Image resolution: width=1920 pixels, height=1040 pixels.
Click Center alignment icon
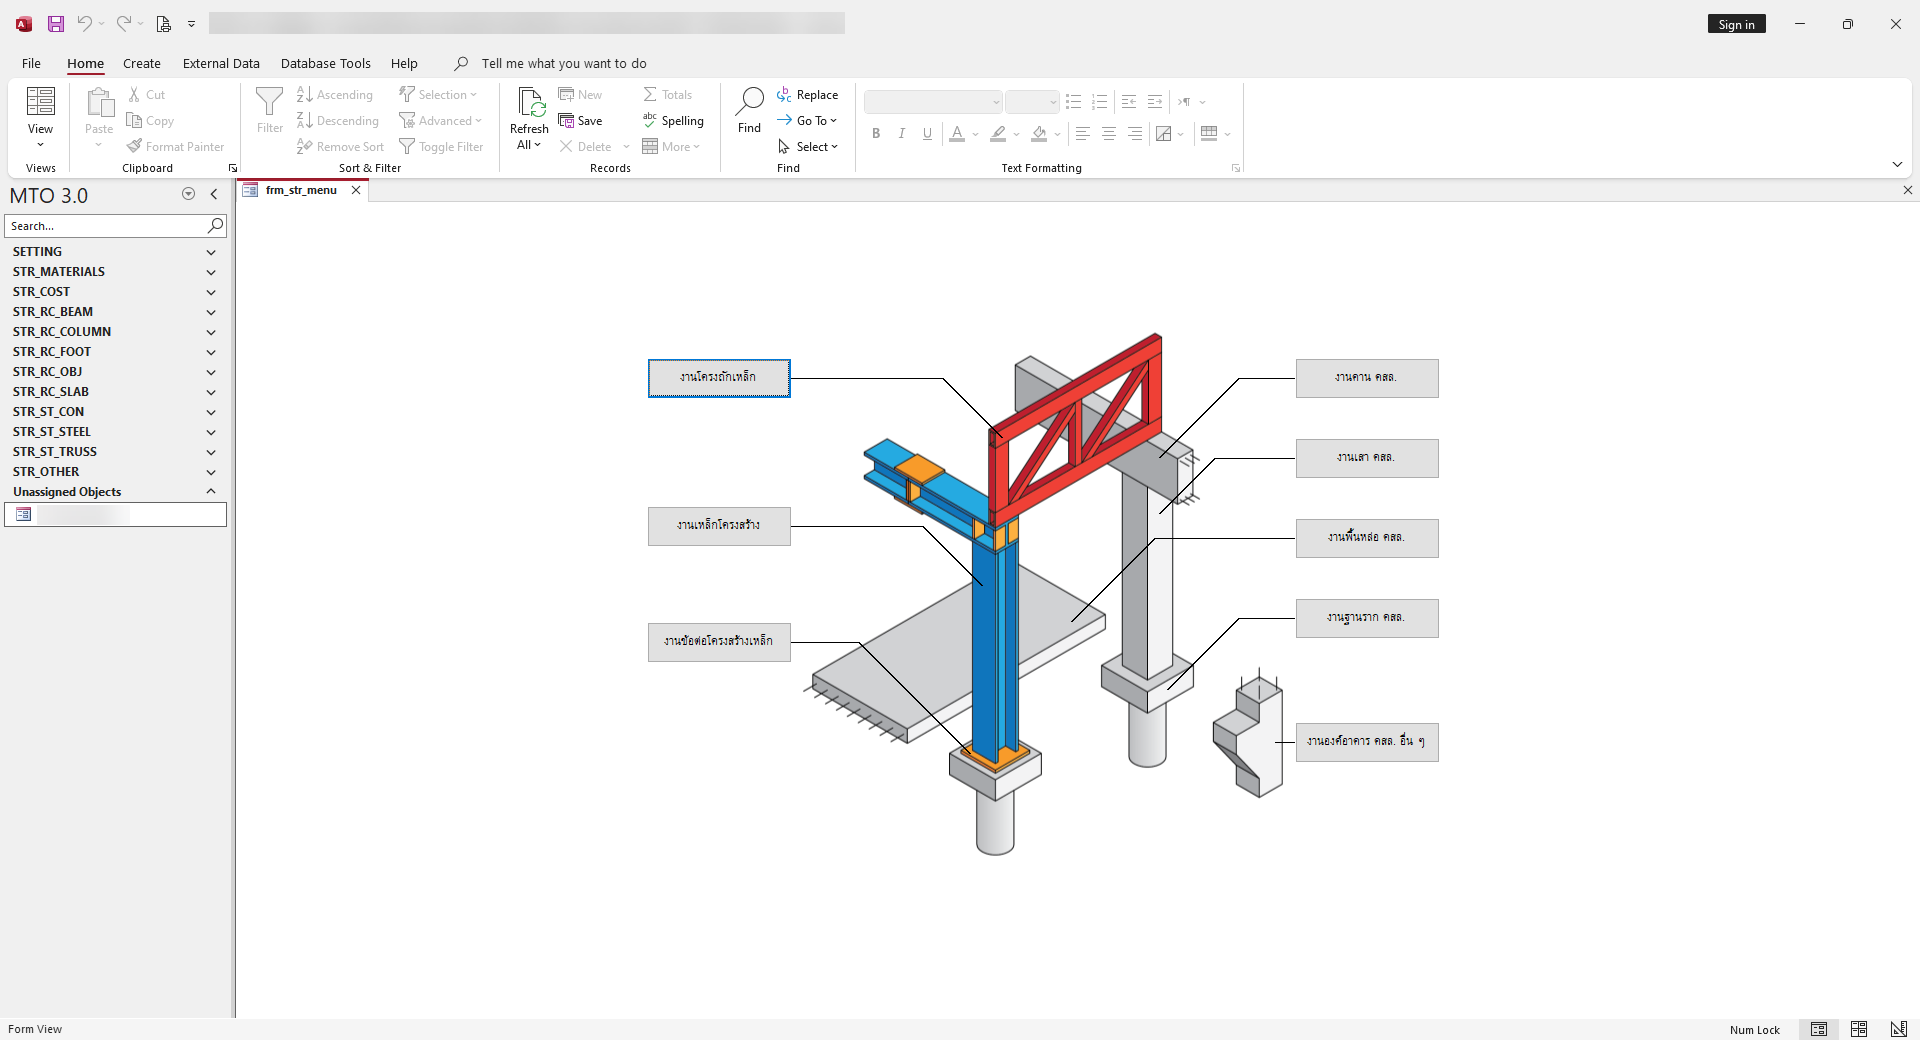pos(1108,133)
